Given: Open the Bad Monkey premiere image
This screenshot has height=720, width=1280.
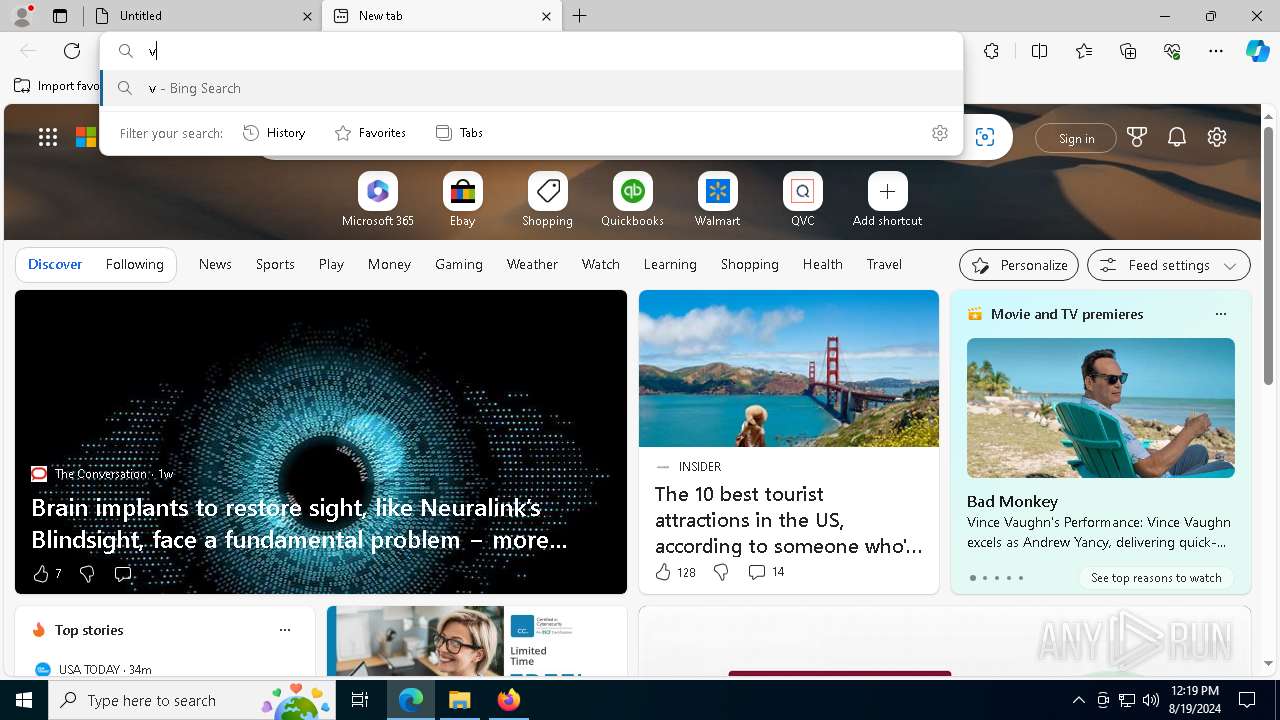Looking at the screenshot, I should point(1101,408).
